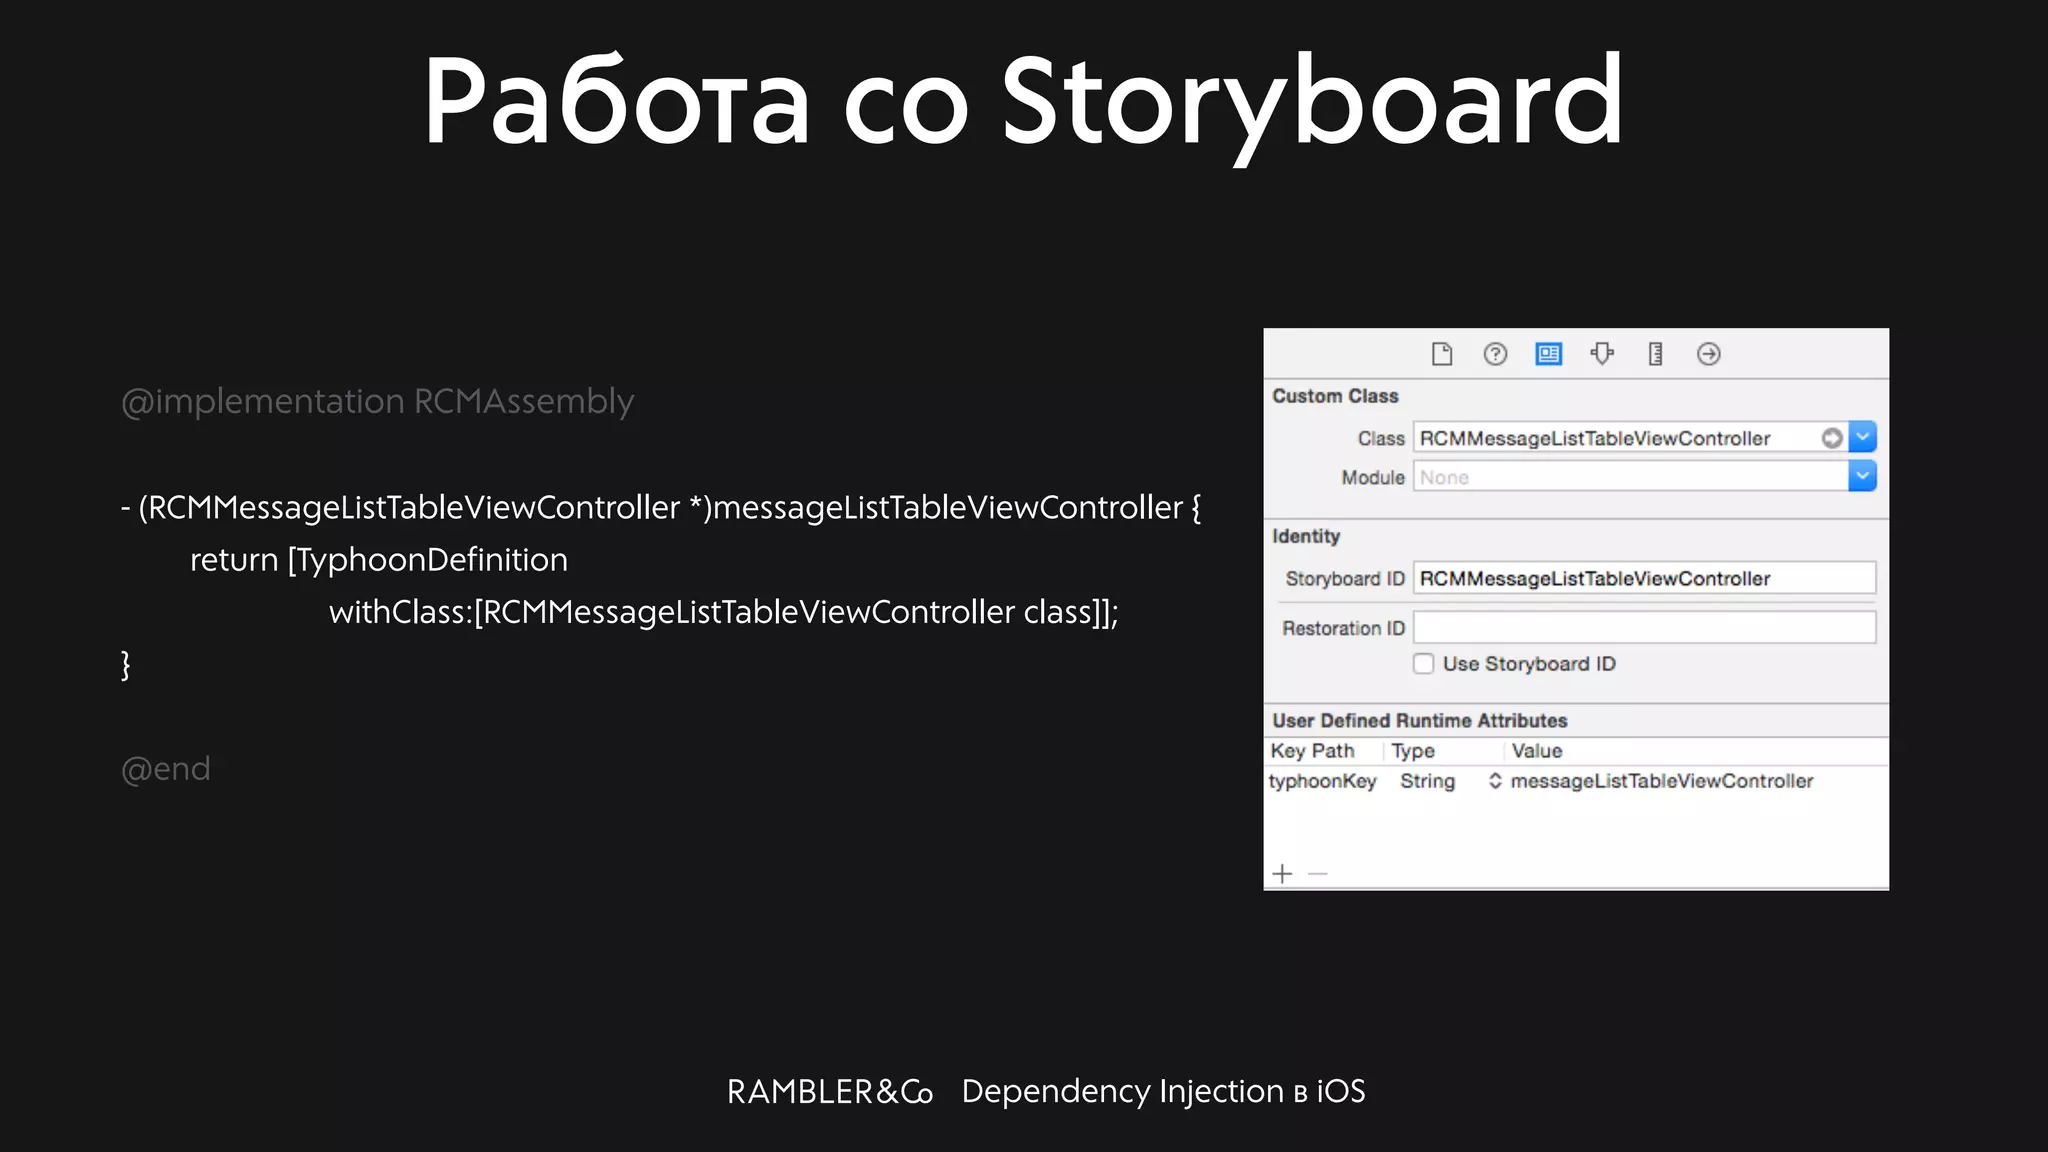The width and height of the screenshot is (2048, 1152).
Task: Click the Storyboard ID field
Action: [x=1644, y=578]
